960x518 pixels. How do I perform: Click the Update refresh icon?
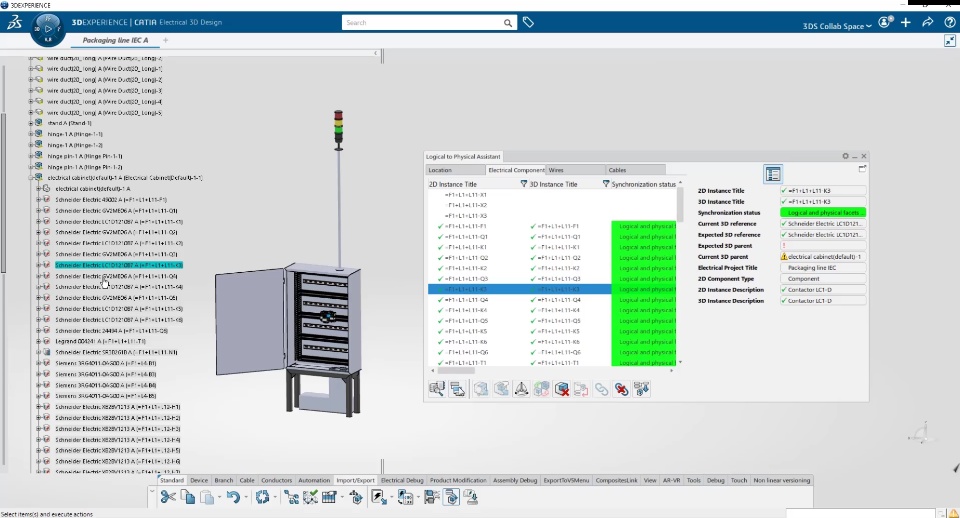point(263,497)
